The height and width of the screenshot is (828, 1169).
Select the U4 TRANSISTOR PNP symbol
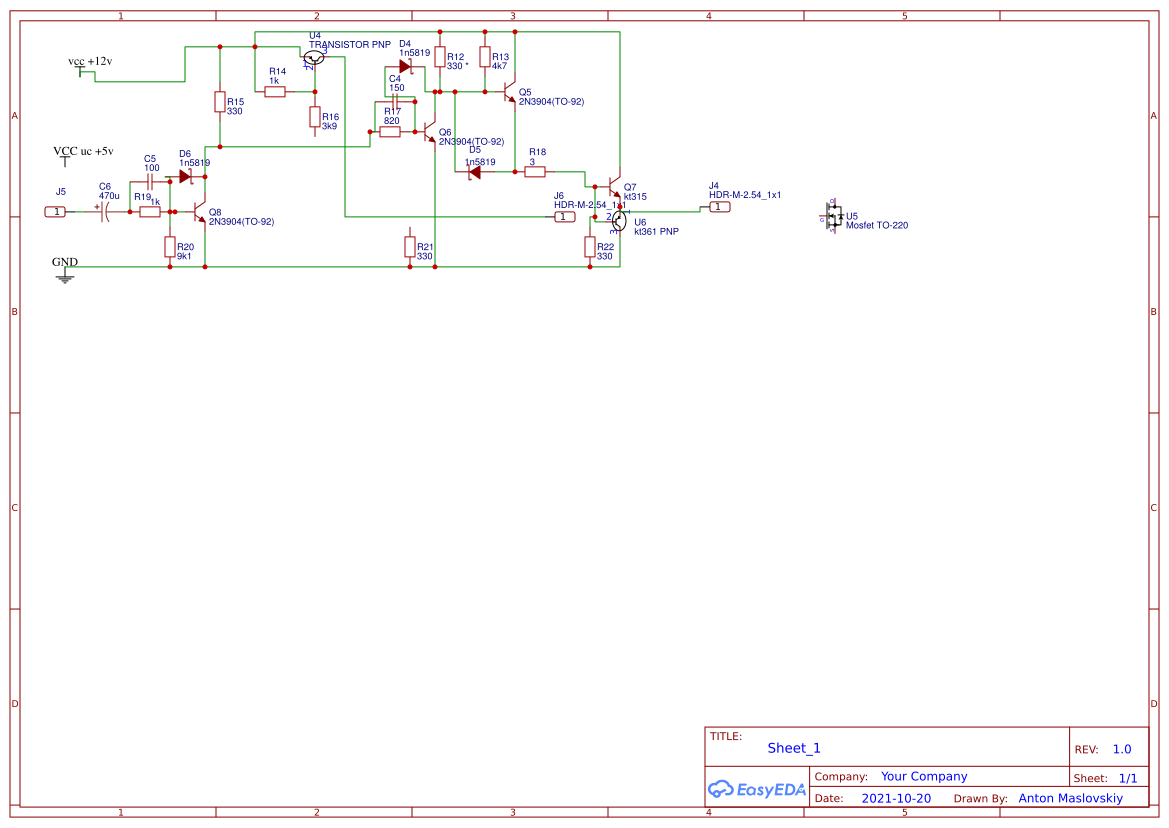(x=315, y=56)
